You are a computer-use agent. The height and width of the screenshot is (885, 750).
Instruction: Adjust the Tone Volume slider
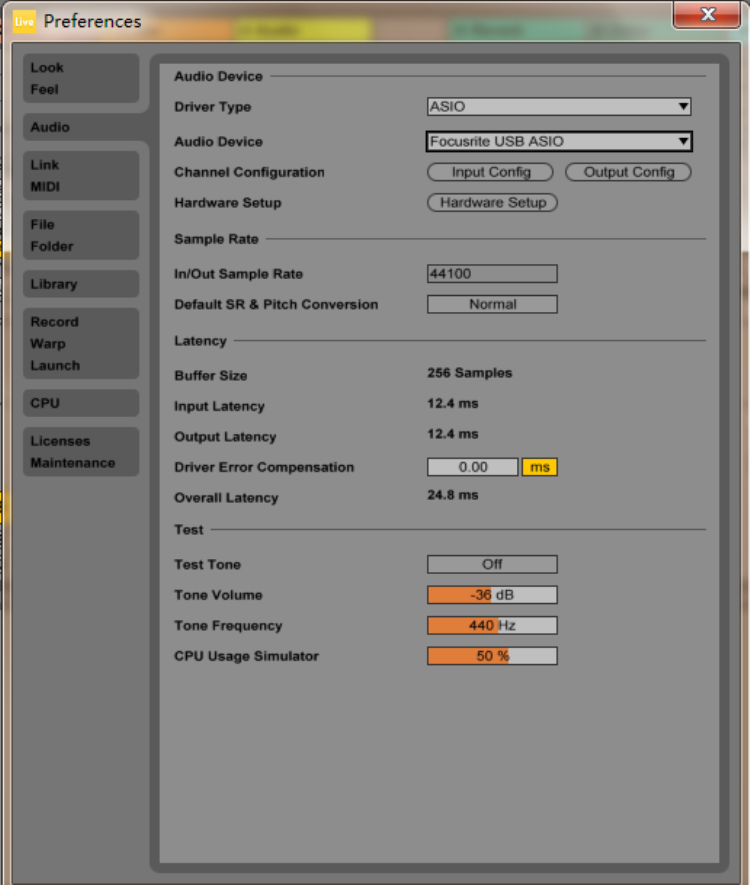492,595
